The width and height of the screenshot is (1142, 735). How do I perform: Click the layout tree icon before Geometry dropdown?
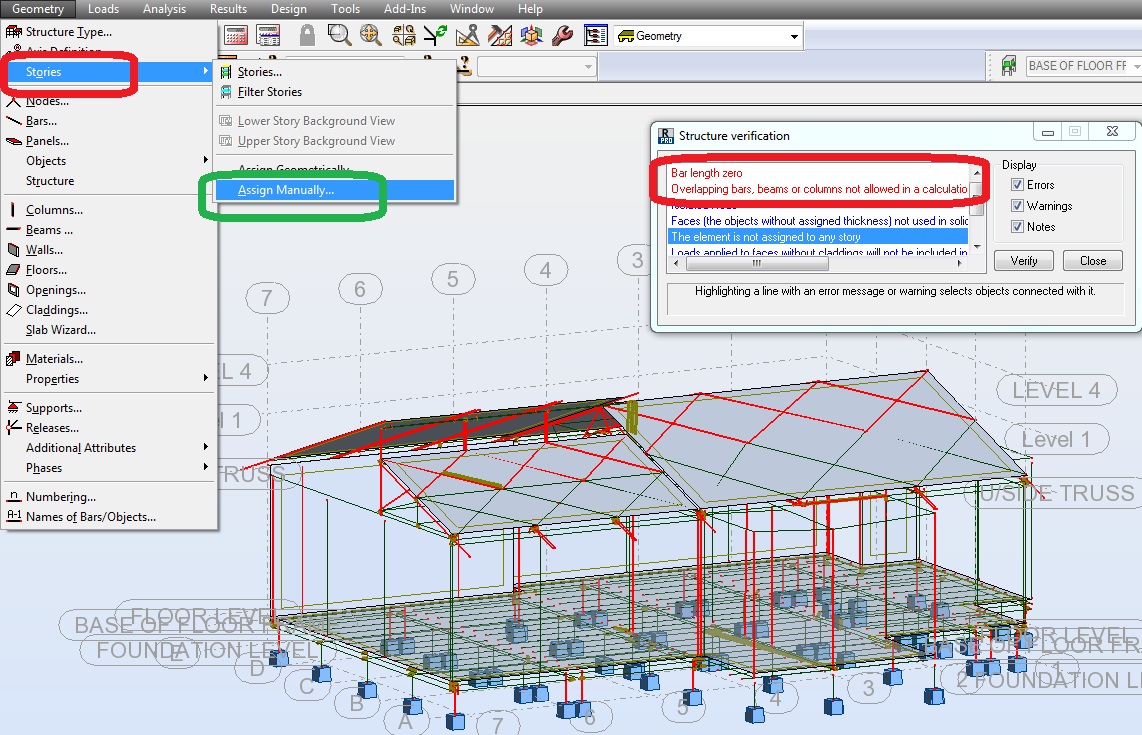(x=596, y=35)
